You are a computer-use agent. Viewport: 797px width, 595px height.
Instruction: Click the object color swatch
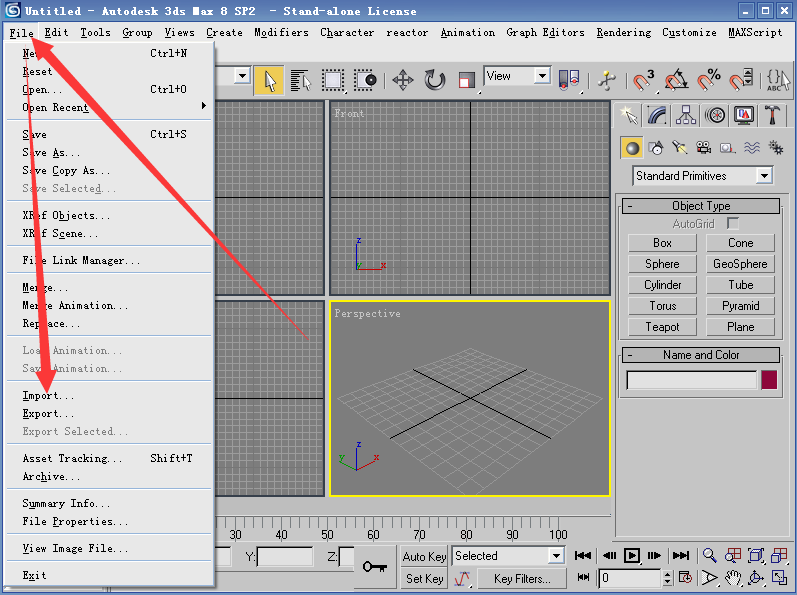click(769, 380)
